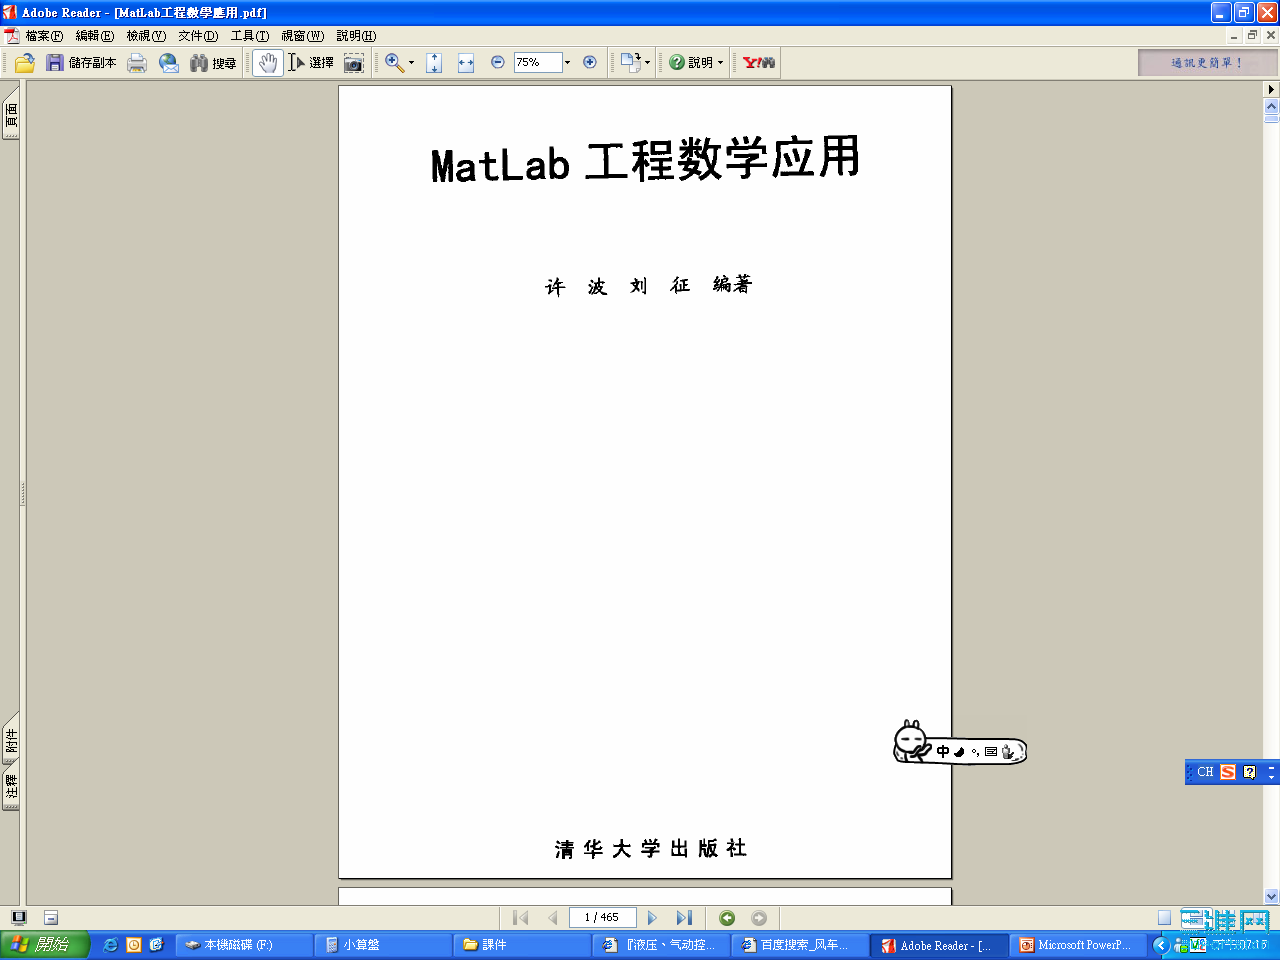
Task: Open the 附件 Attachments side panel tab
Action: pos(11,741)
